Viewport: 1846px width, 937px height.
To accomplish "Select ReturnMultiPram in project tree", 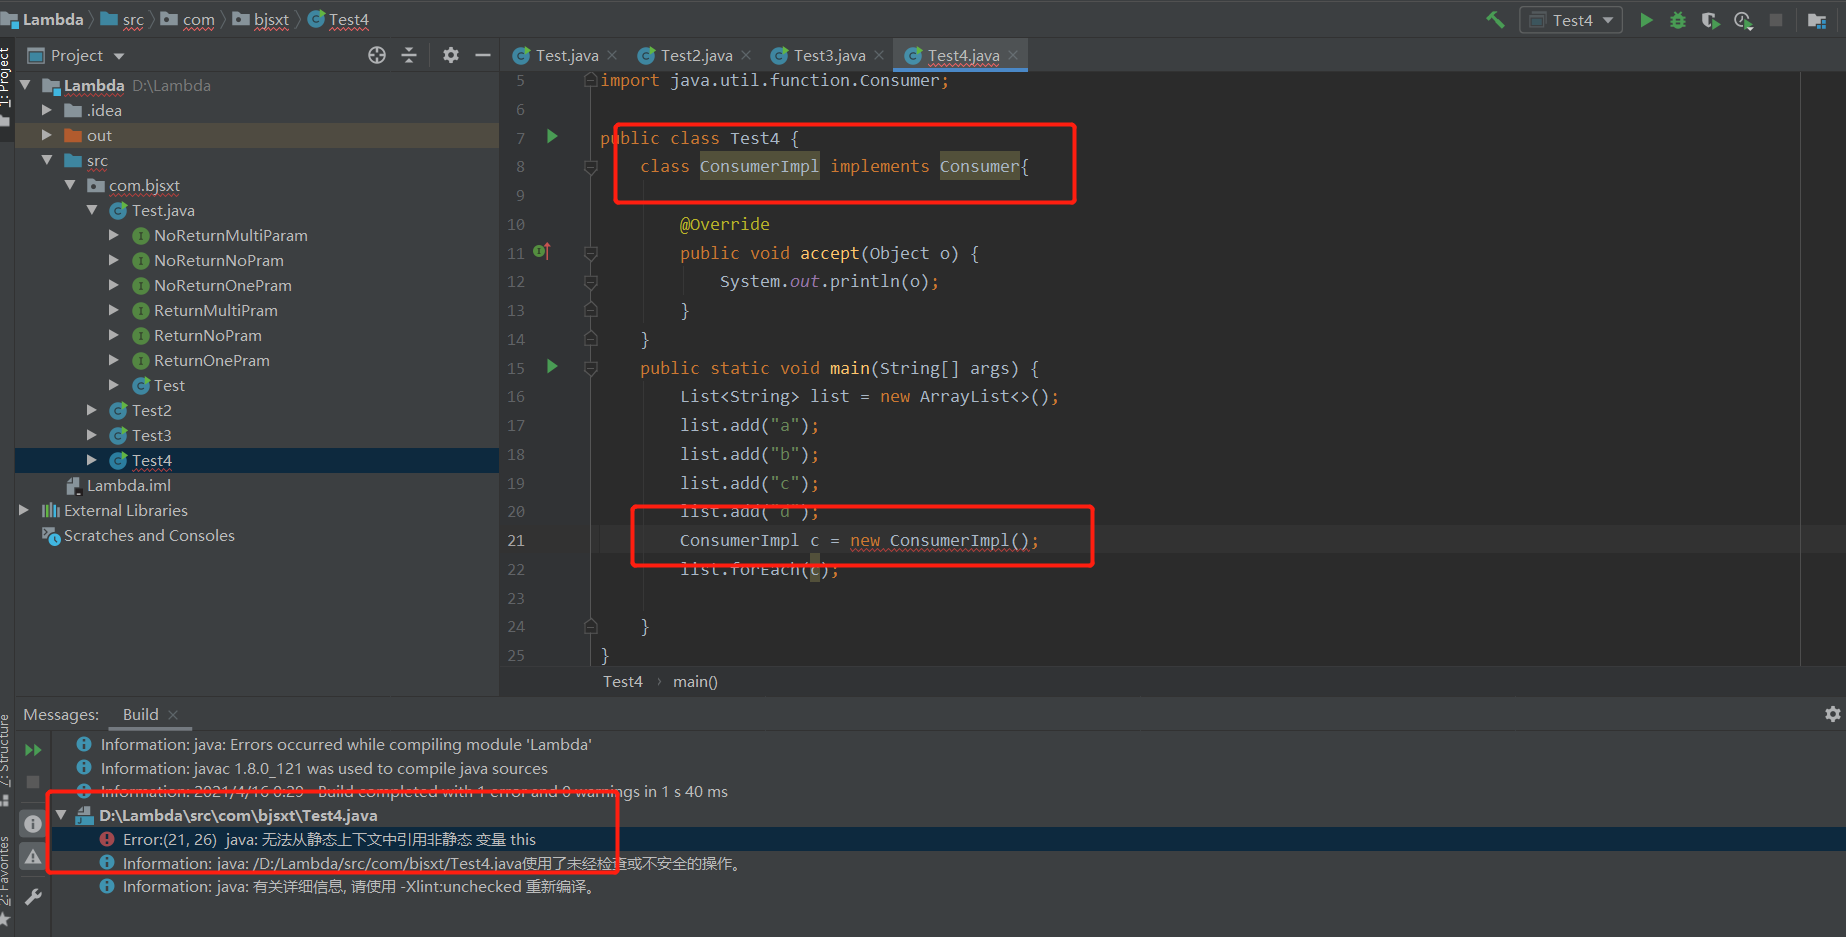I will [215, 310].
